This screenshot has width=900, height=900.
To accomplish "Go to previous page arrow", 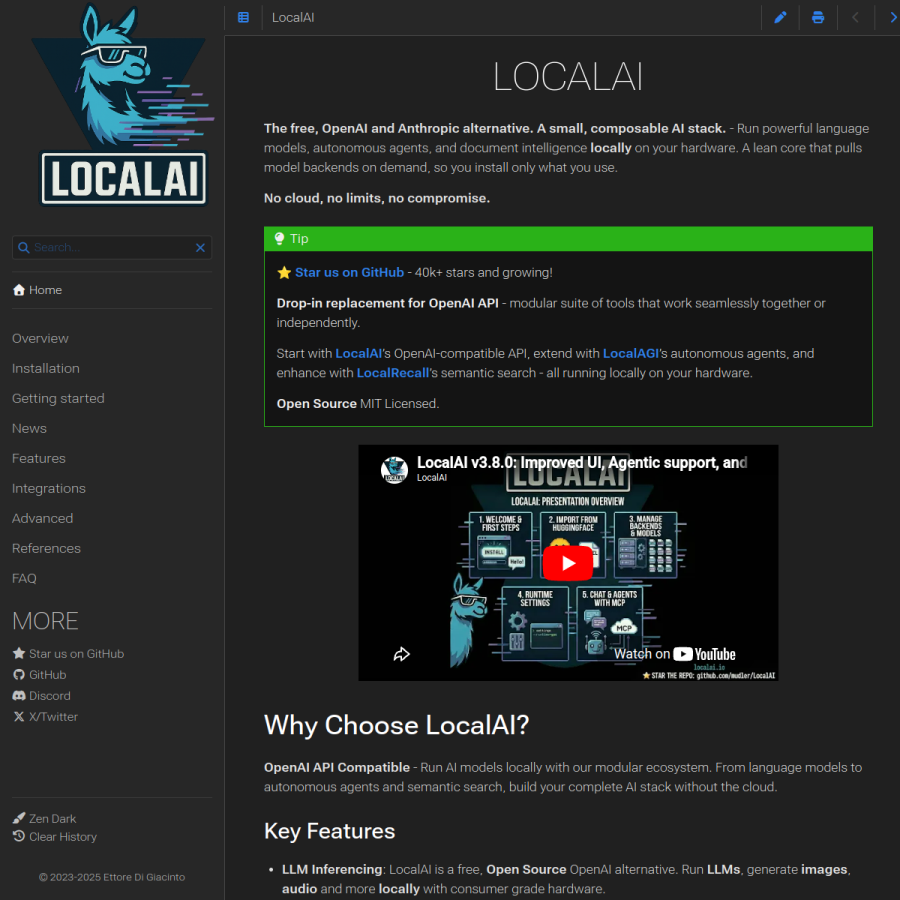I will tap(855, 17).
